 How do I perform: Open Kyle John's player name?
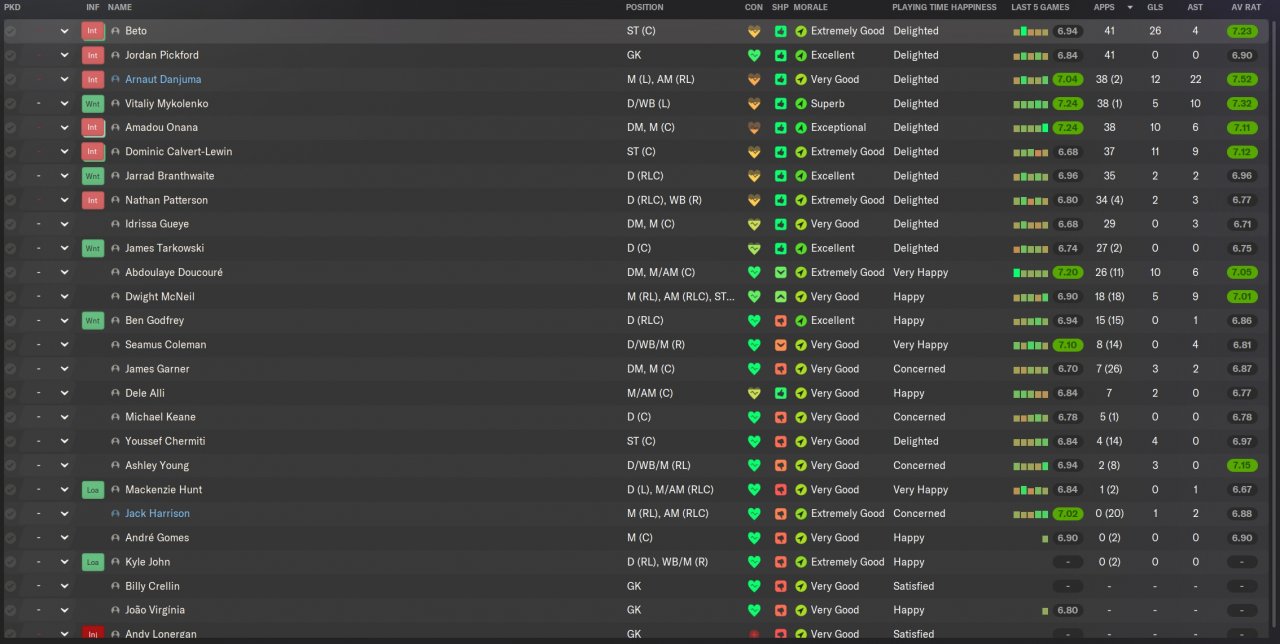pos(147,562)
